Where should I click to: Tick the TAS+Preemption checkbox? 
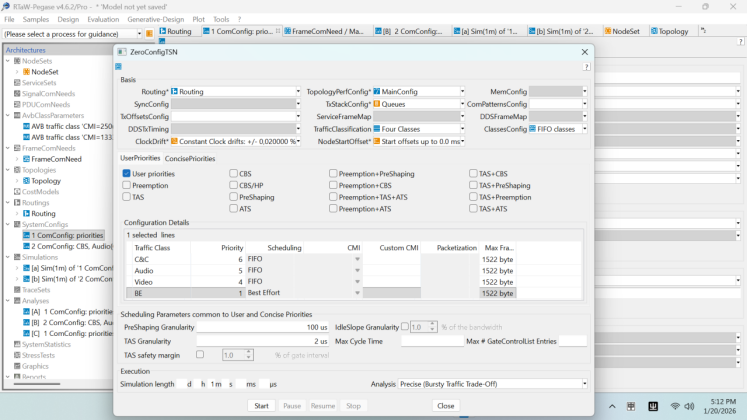point(474,197)
